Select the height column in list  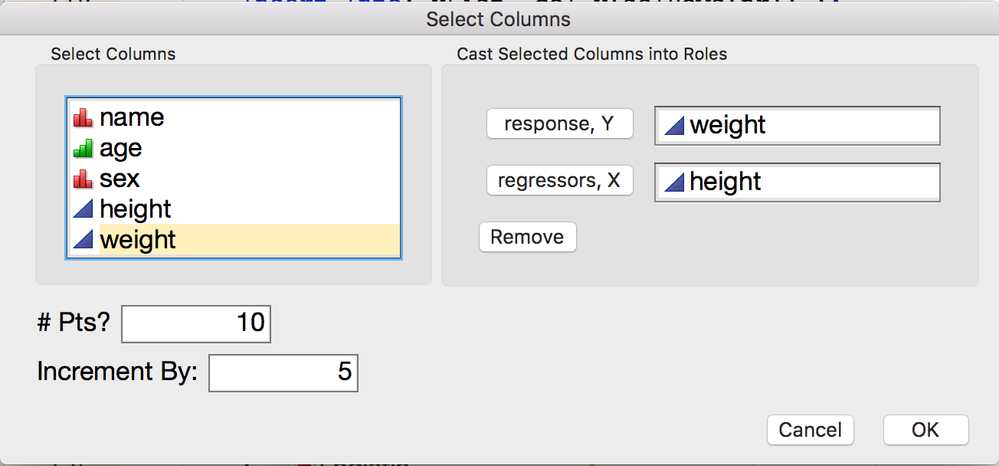[233, 209]
